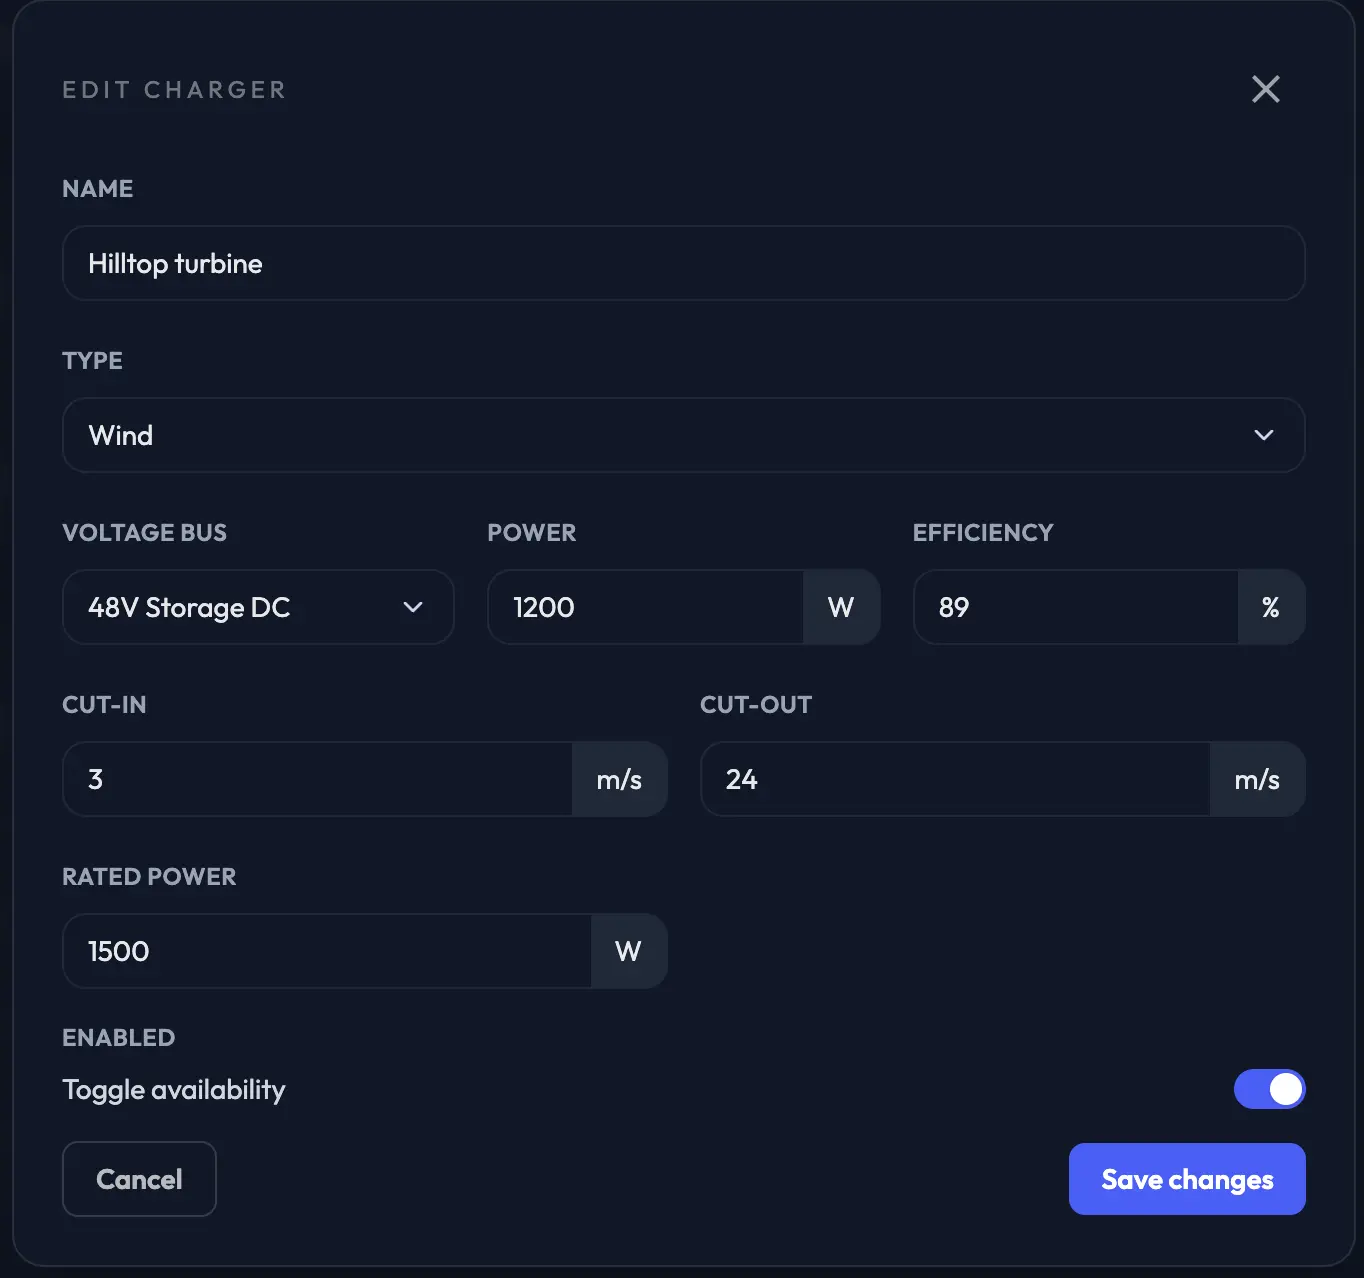The height and width of the screenshot is (1278, 1364).
Task: Click the W unit next to Power
Action: [841, 607]
